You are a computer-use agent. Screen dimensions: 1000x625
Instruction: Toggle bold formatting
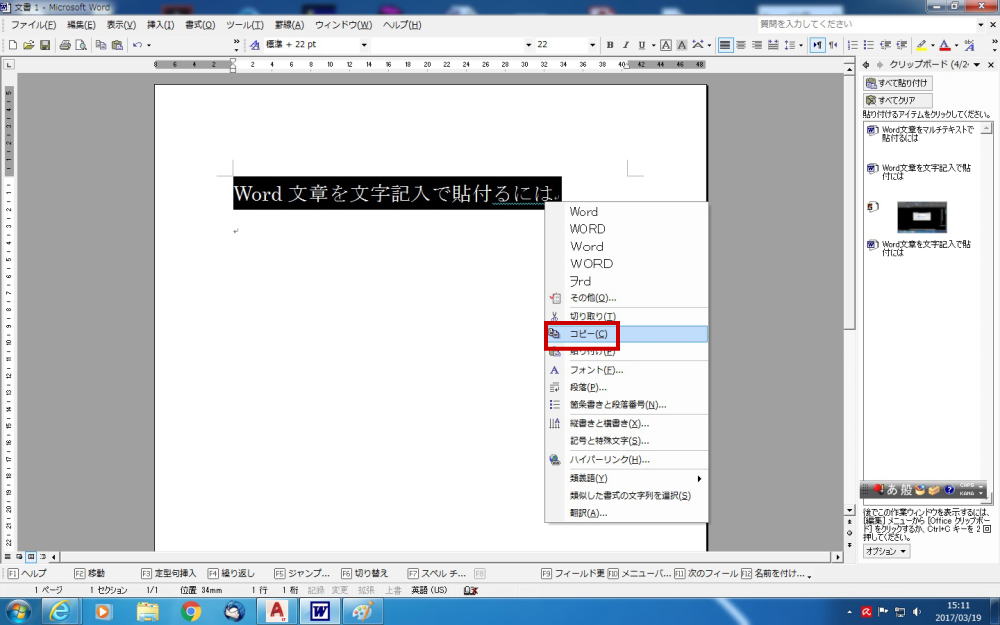[x=610, y=45]
